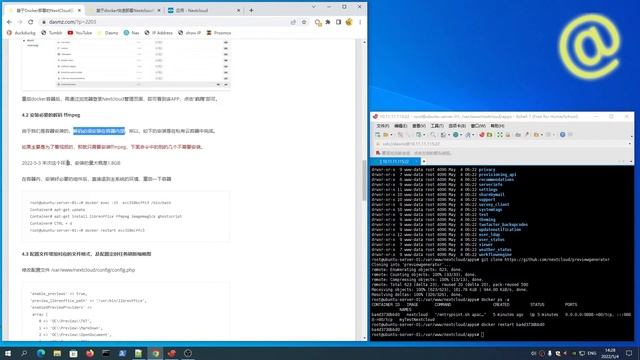Screen dimensions: 640x360
Task: Click the red Xshell icon in the toolbar
Action: 482,135
